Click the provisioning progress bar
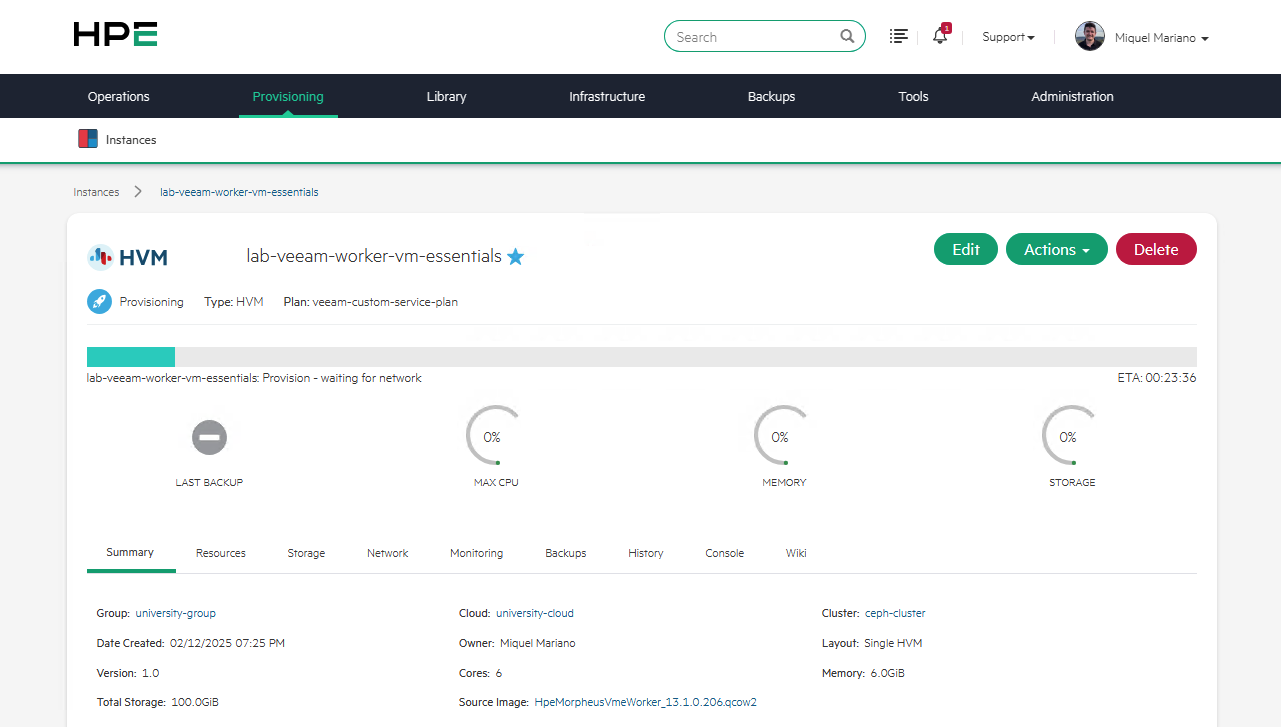Viewport: 1281px width, 727px height. click(x=642, y=357)
